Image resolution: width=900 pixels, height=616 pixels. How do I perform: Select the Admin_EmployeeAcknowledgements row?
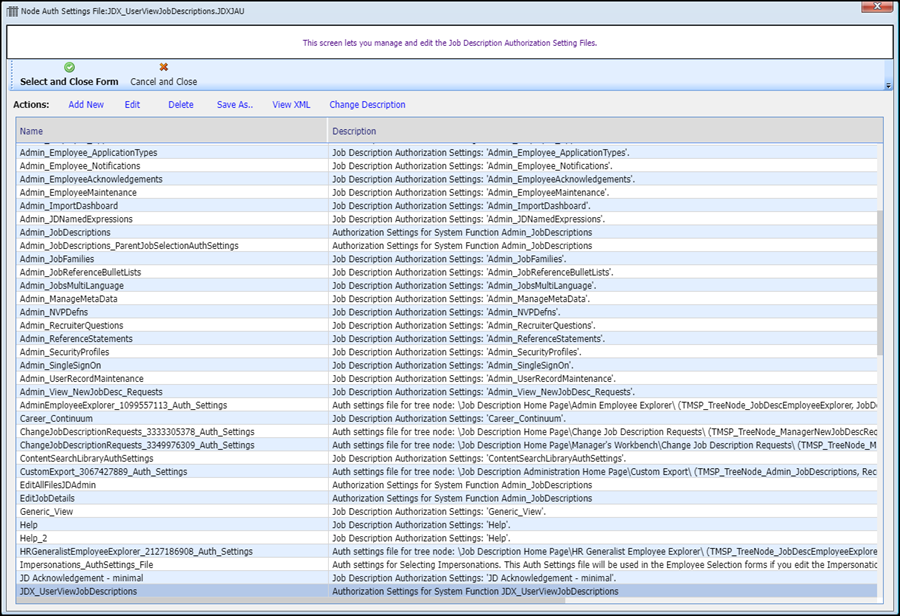point(447,179)
